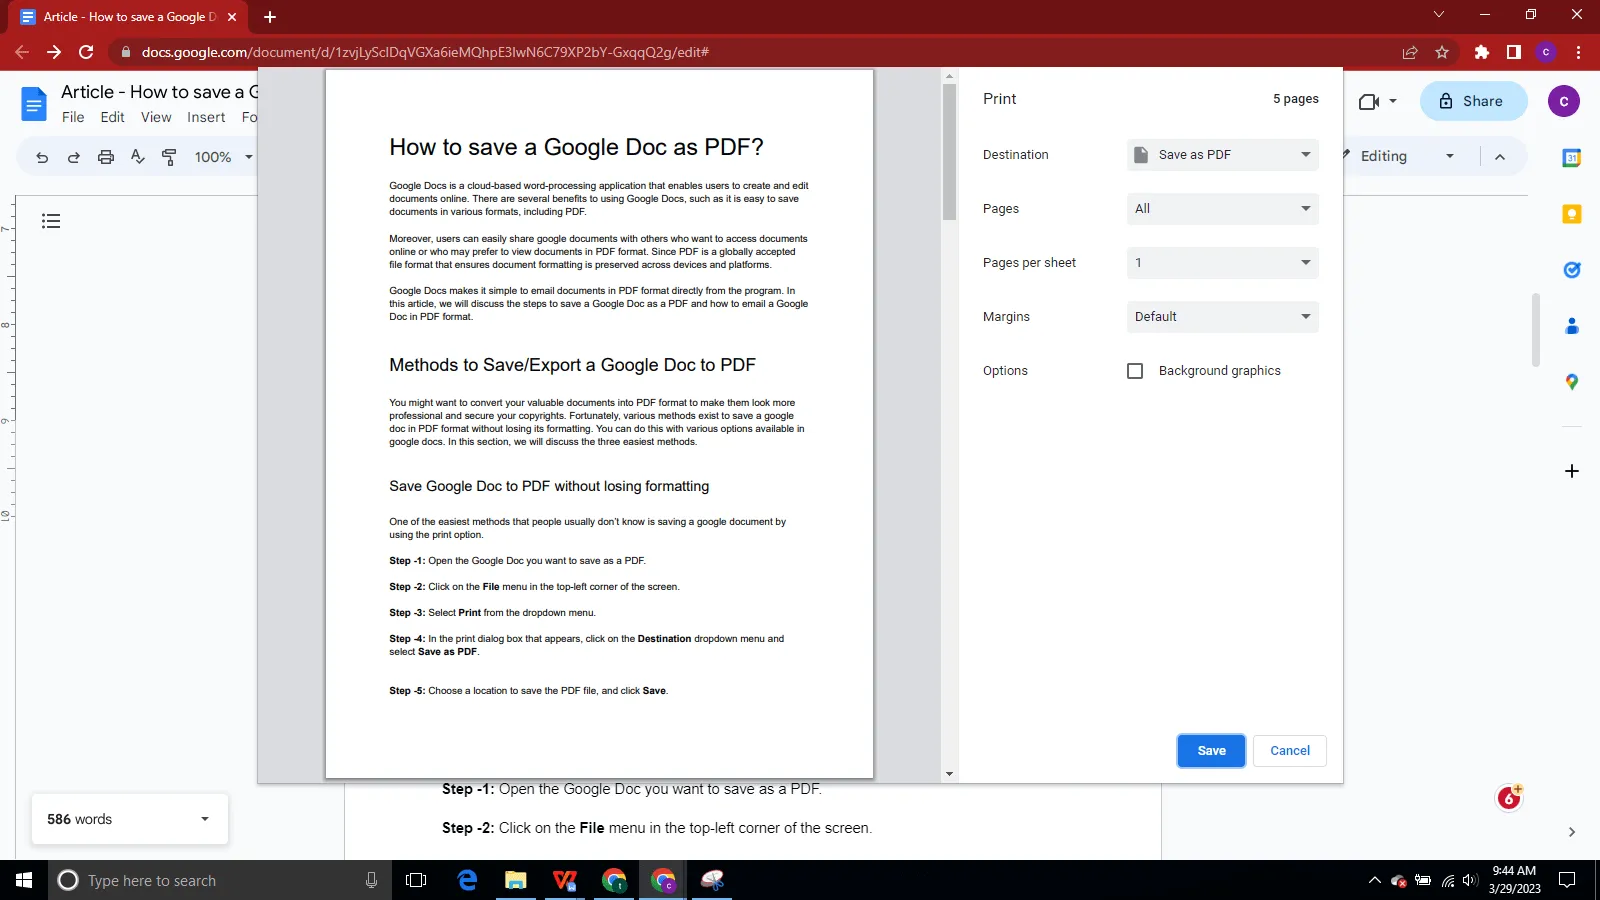Open Snipping Tool from the taskbar
The image size is (1600, 900).
tap(713, 881)
